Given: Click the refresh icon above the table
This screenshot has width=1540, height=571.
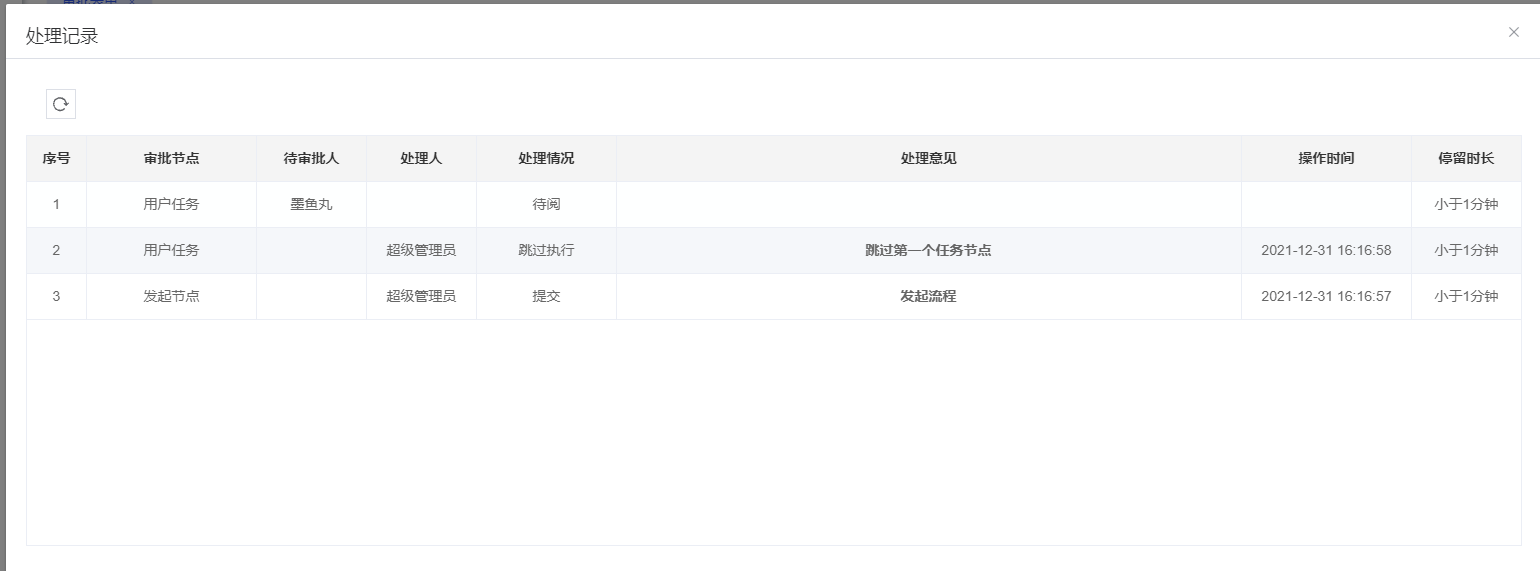Looking at the screenshot, I should pyautogui.click(x=61, y=104).
